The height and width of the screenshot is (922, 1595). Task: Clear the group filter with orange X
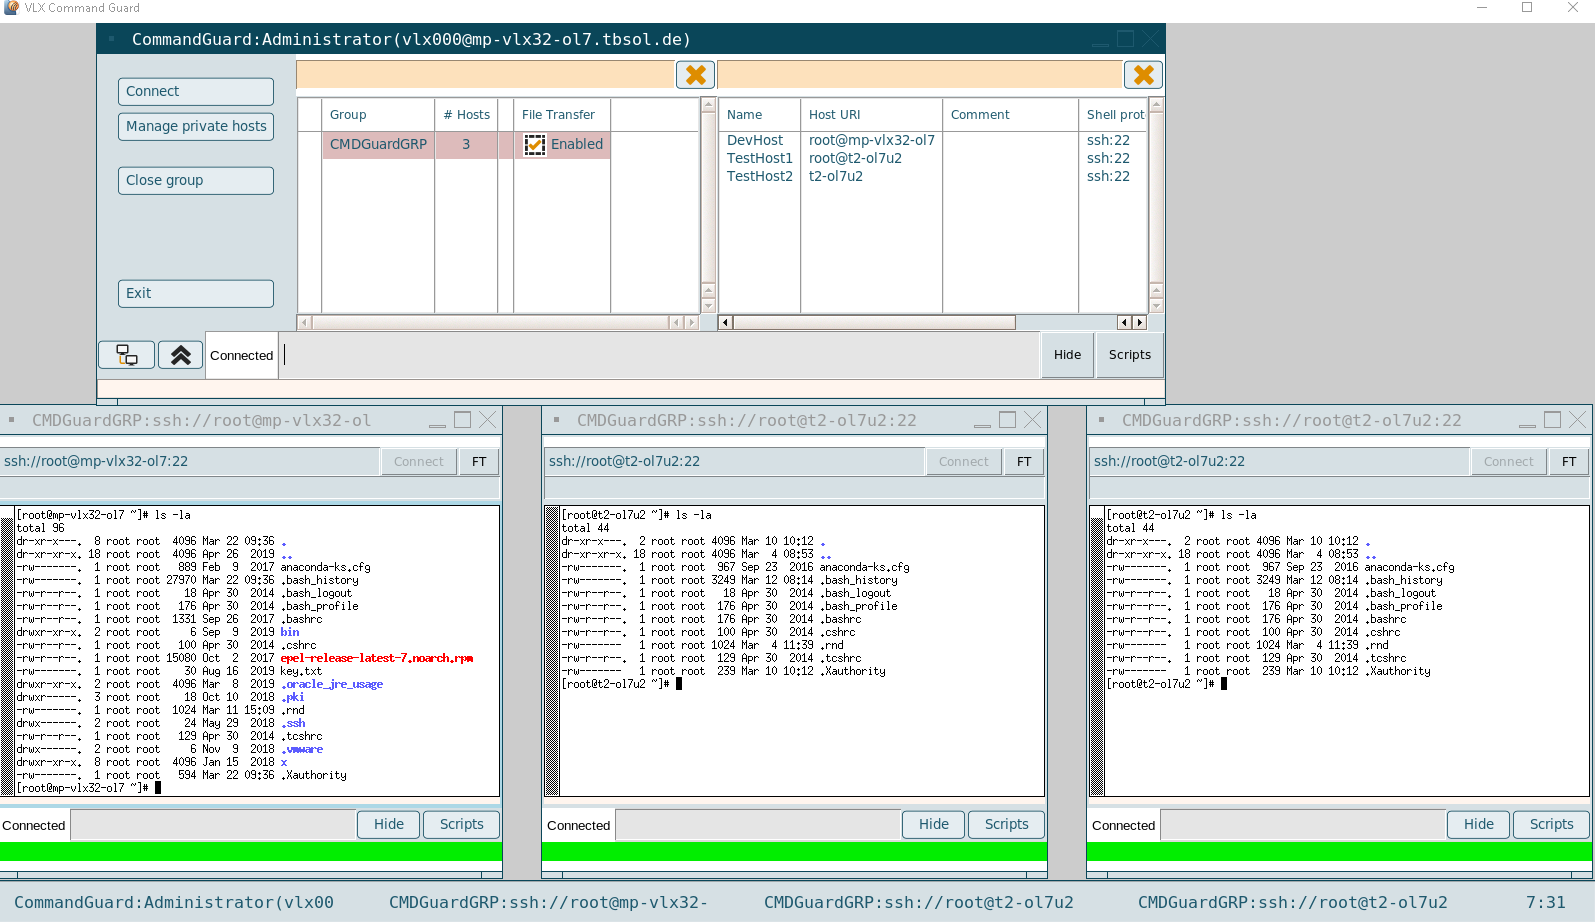(696, 75)
